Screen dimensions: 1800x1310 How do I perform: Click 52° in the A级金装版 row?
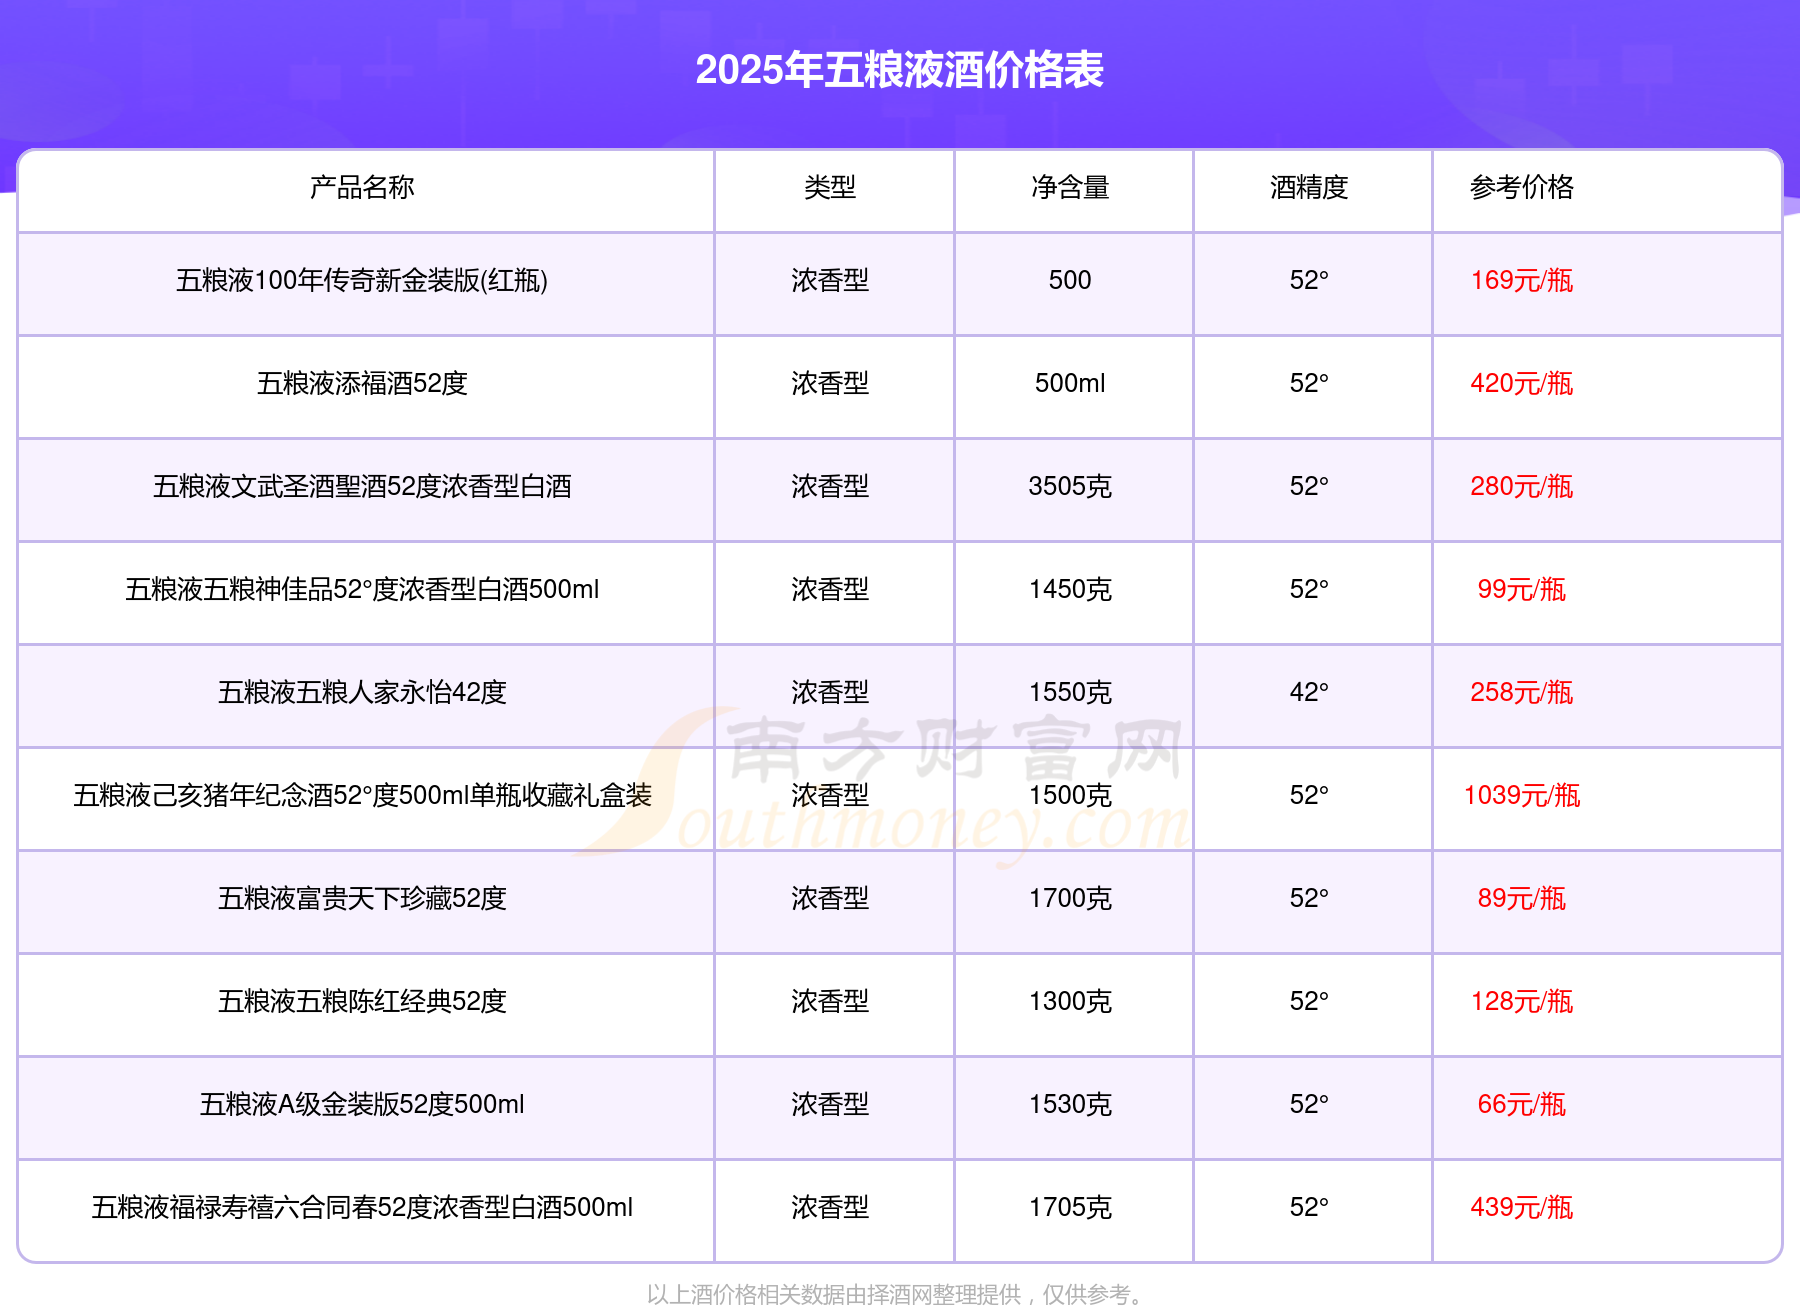[1309, 1104]
